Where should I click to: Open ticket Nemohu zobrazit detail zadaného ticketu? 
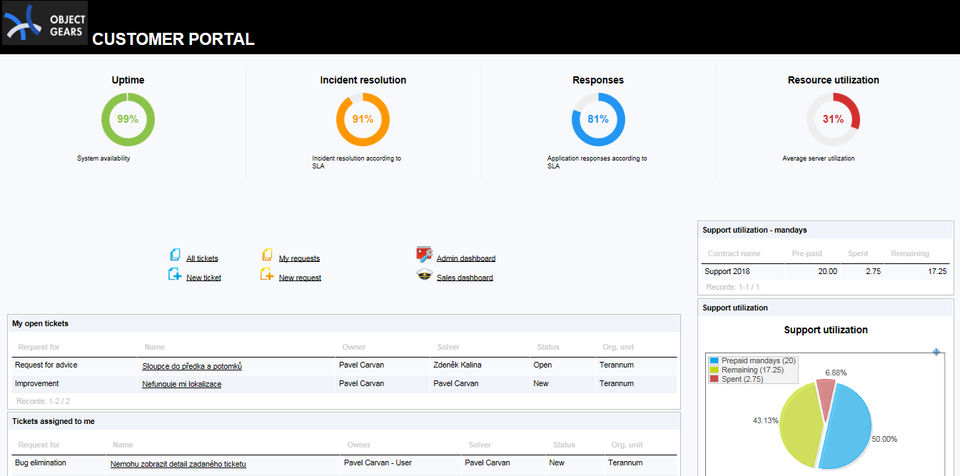pos(178,464)
